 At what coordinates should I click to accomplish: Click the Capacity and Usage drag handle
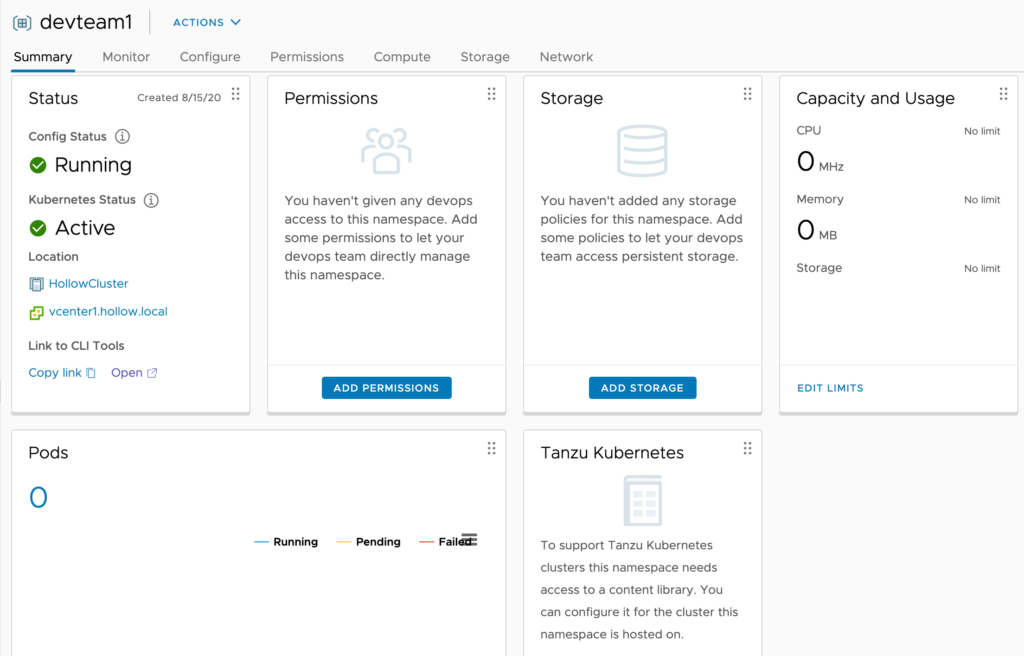(x=1003, y=94)
